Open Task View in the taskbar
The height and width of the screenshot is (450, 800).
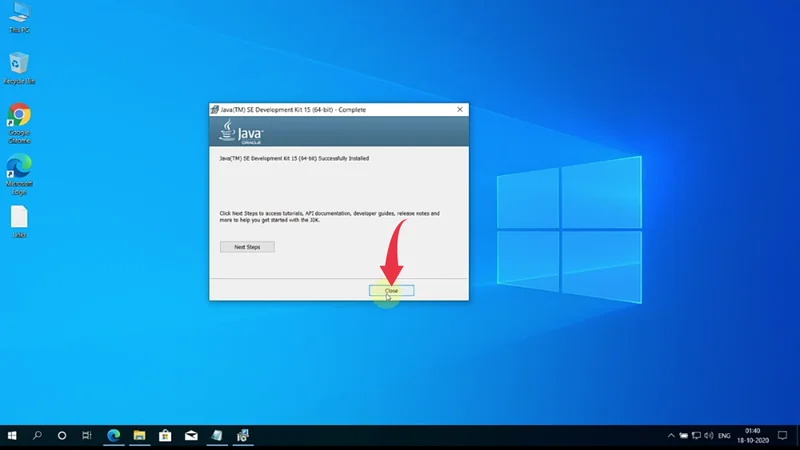tap(87, 436)
